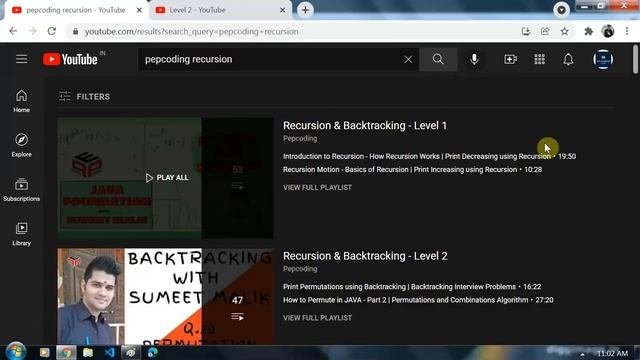Switch to the pepcoding recursion tab
This screenshot has height=360, width=640.
(x=76, y=10)
